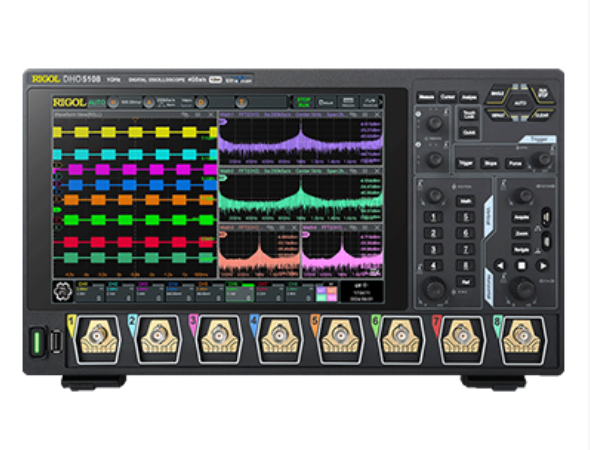Image resolution: width=590 pixels, height=450 pixels.
Task: Close the orange FFT3 window
Action: click(294, 228)
